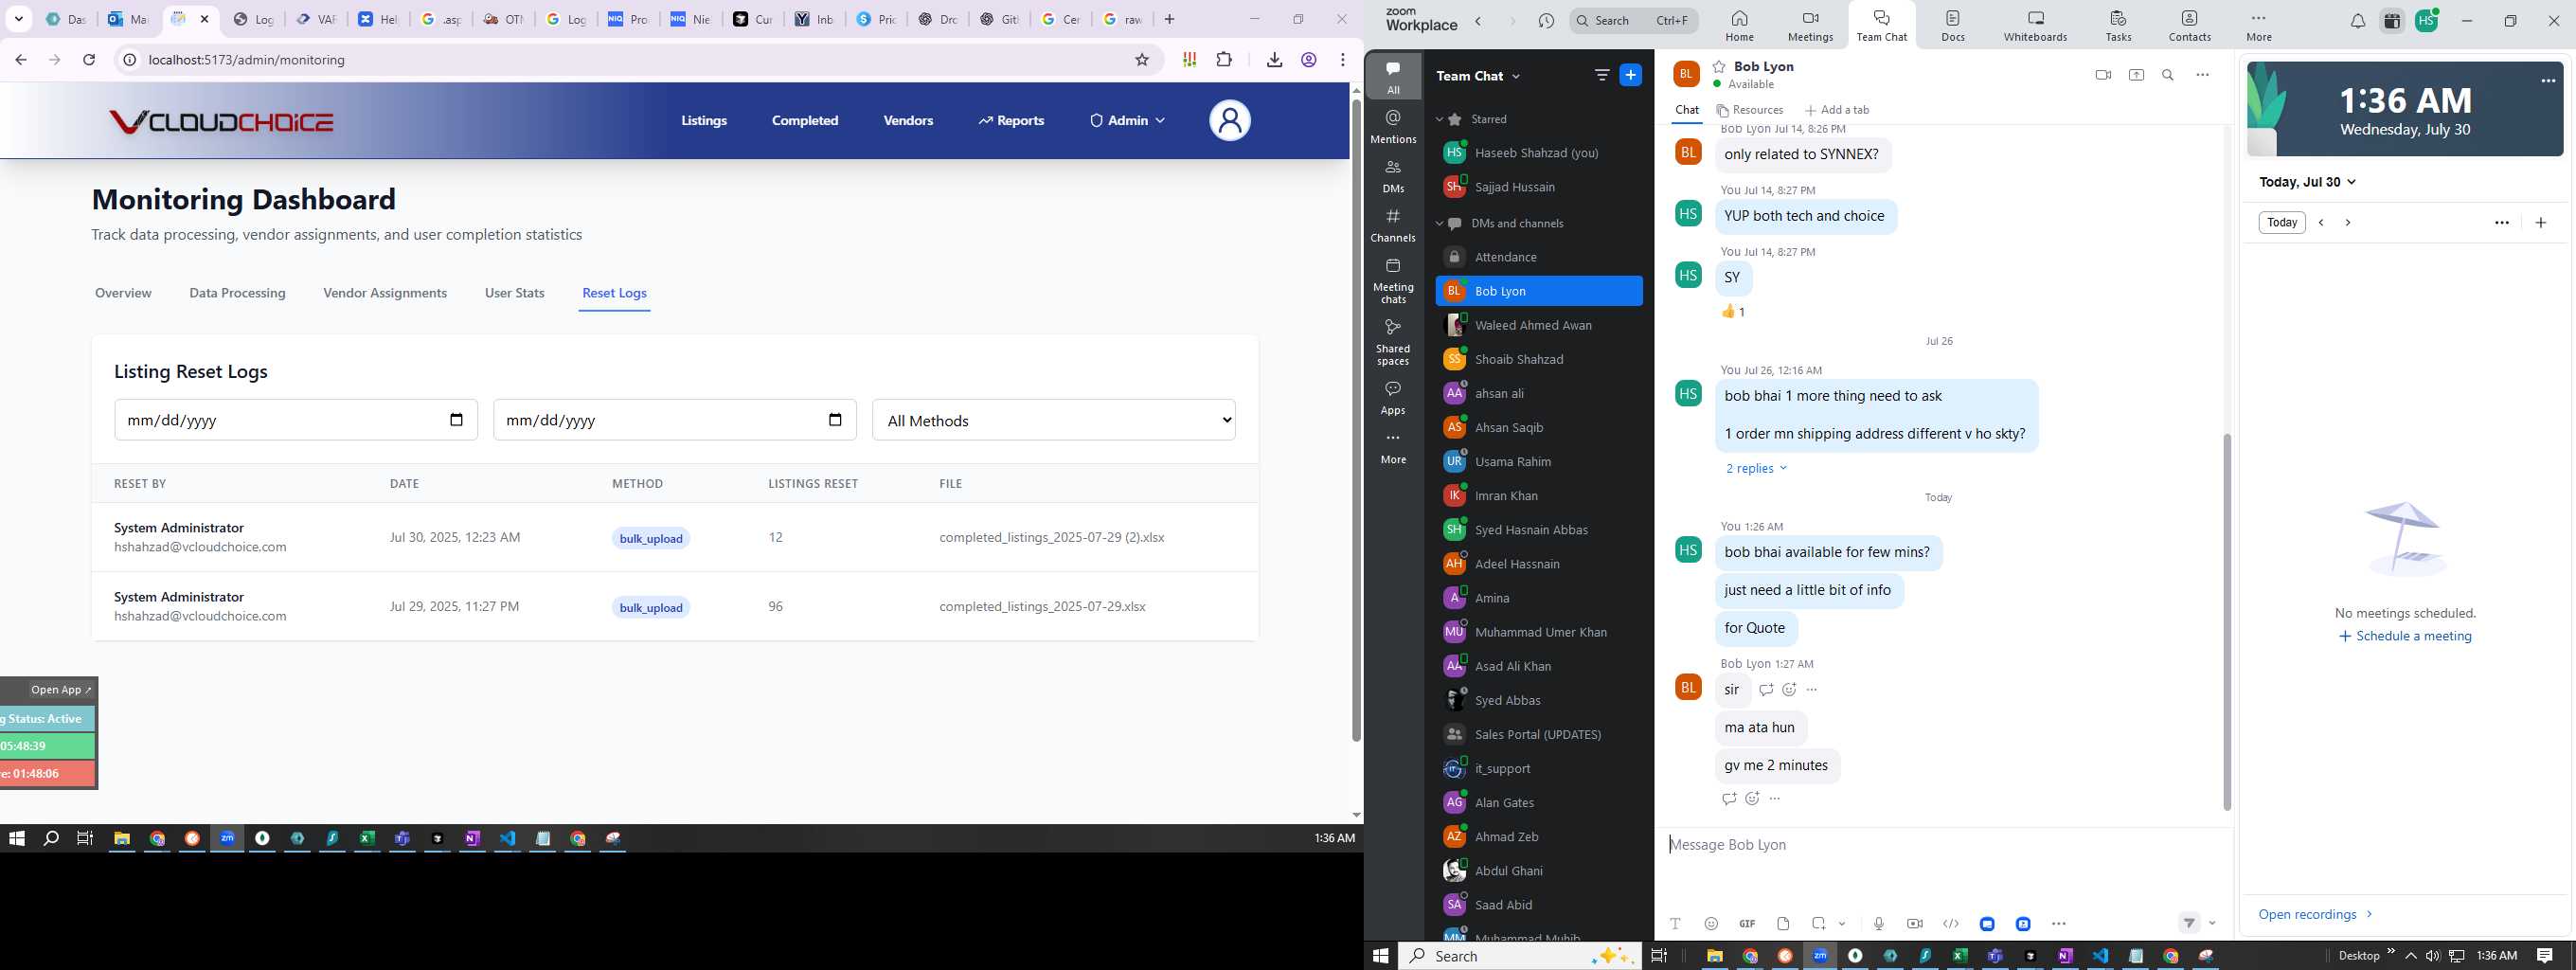The height and width of the screenshot is (970, 2576).
Task: Open the send options arrow beside send button
Action: (x=2212, y=924)
